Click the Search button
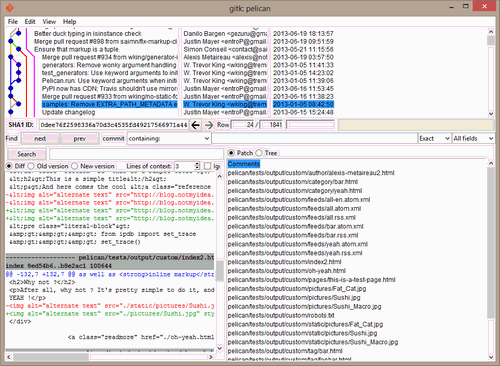Viewport: 500px width, 366px height. point(27,154)
